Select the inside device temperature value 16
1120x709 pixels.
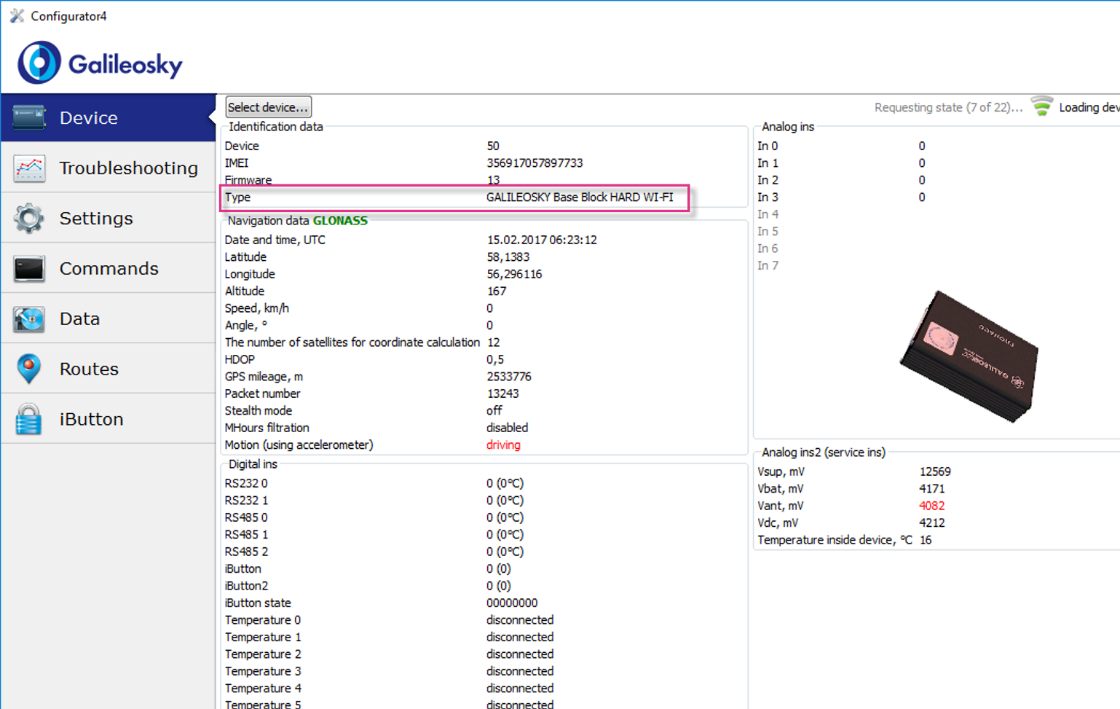pos(926,540)
